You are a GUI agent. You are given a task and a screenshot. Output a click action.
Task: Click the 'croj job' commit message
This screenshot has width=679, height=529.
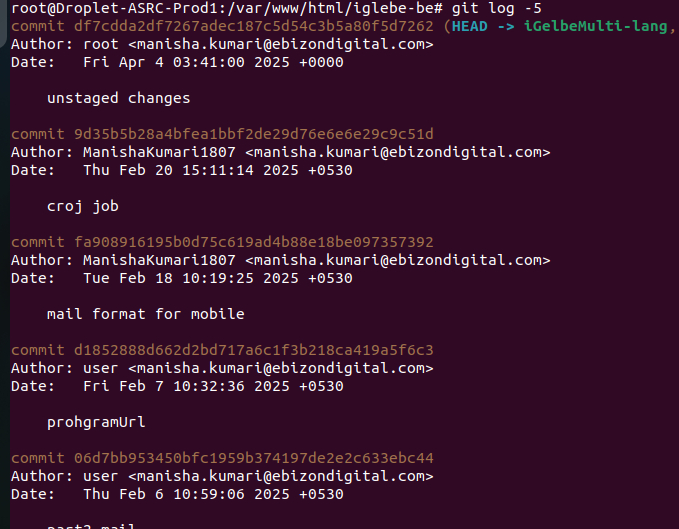[83, 206]
